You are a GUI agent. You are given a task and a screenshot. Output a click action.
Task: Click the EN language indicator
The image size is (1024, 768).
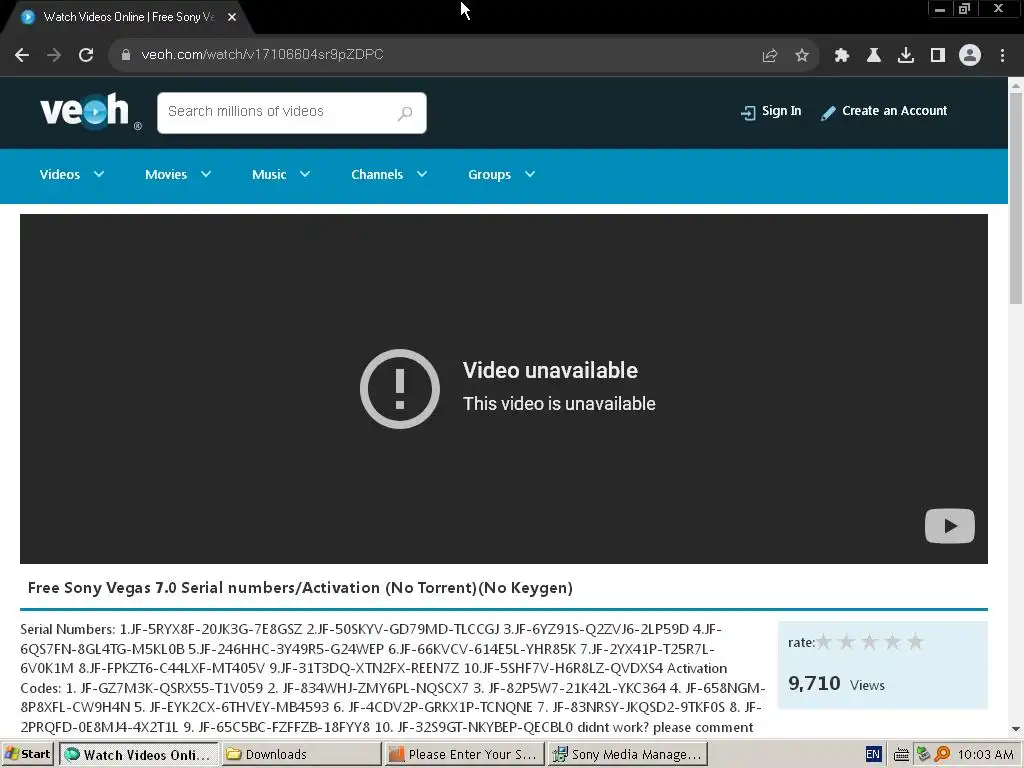(873, 754)
